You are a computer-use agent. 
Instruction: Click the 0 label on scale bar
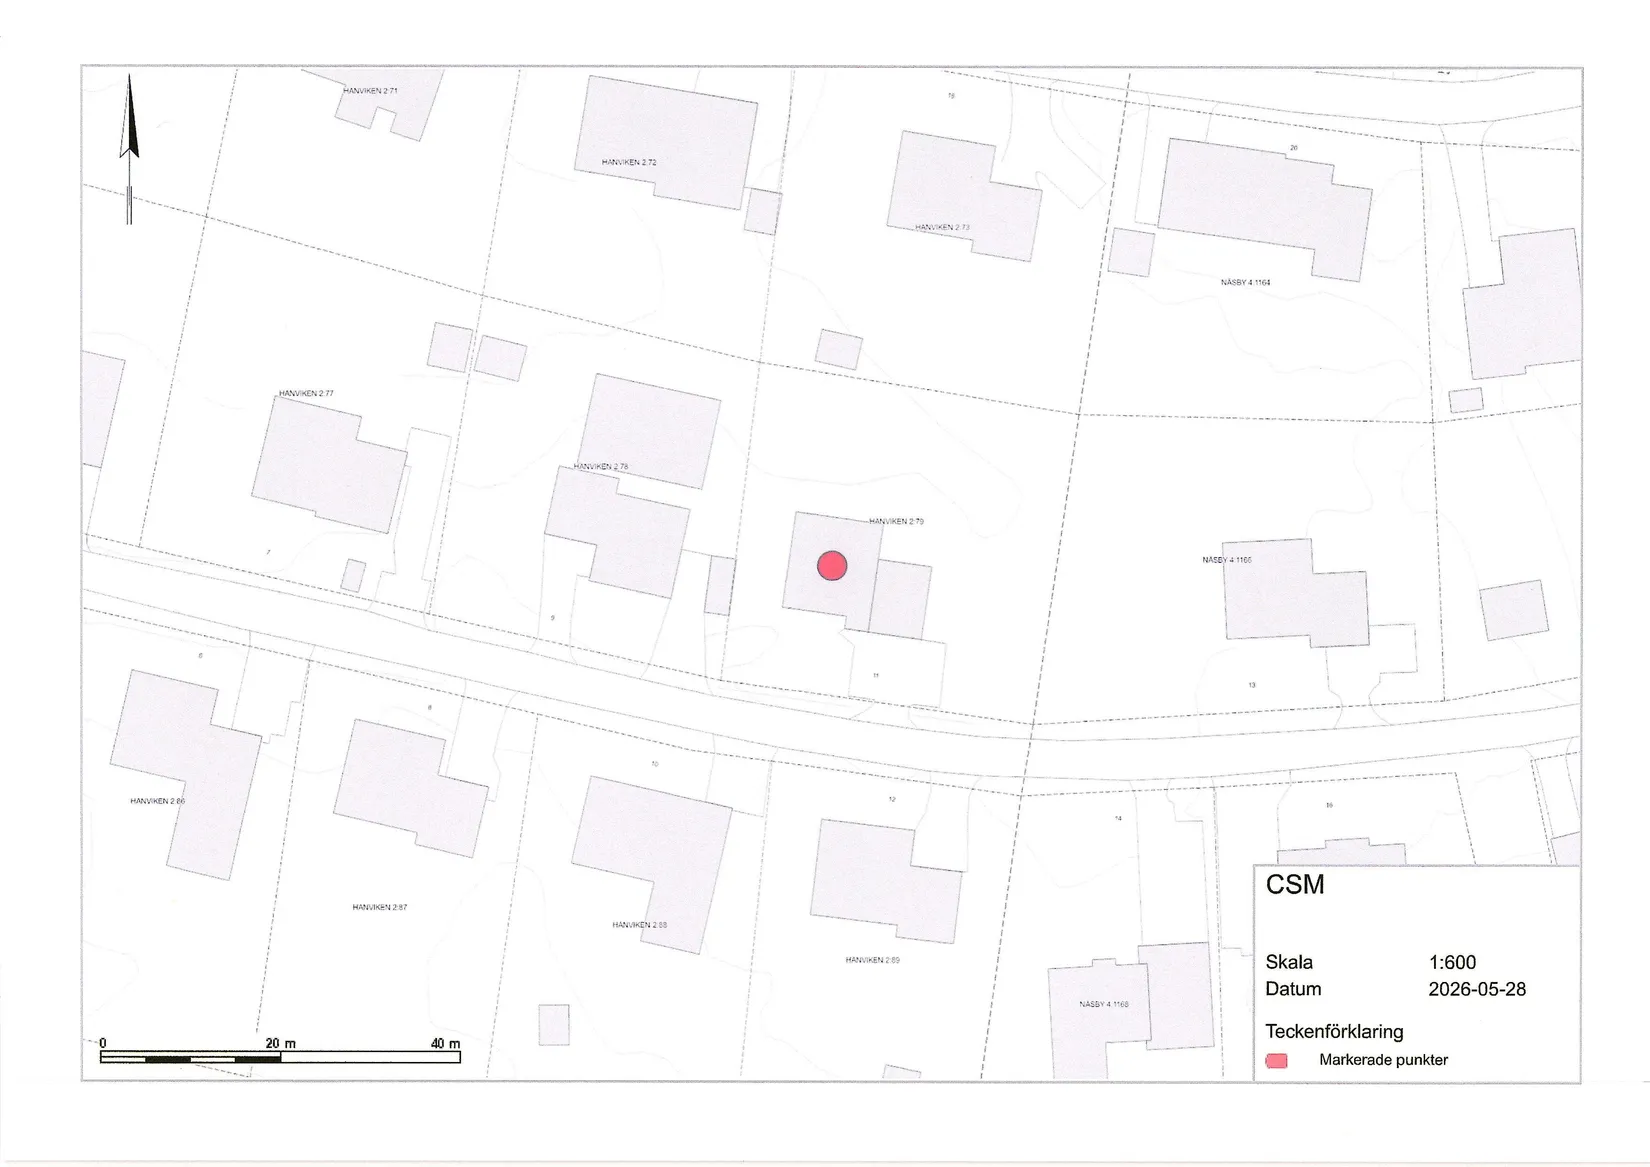point(103,1043)
